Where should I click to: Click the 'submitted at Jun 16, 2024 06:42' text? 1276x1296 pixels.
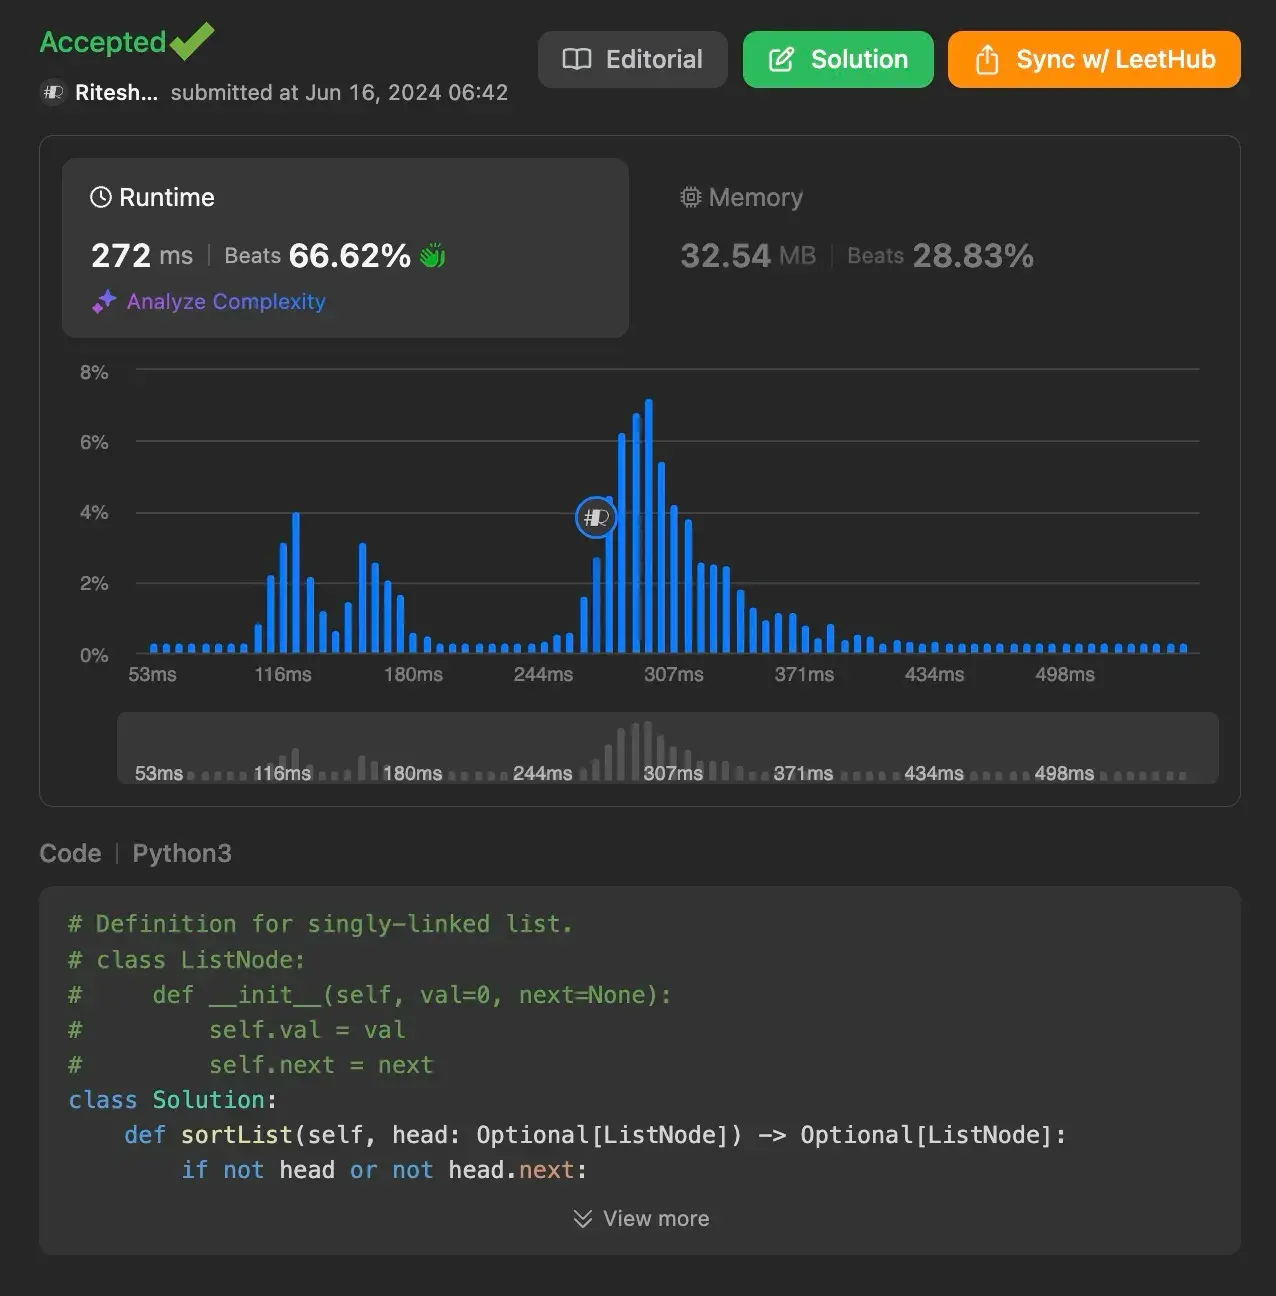(x=339, y=93)
